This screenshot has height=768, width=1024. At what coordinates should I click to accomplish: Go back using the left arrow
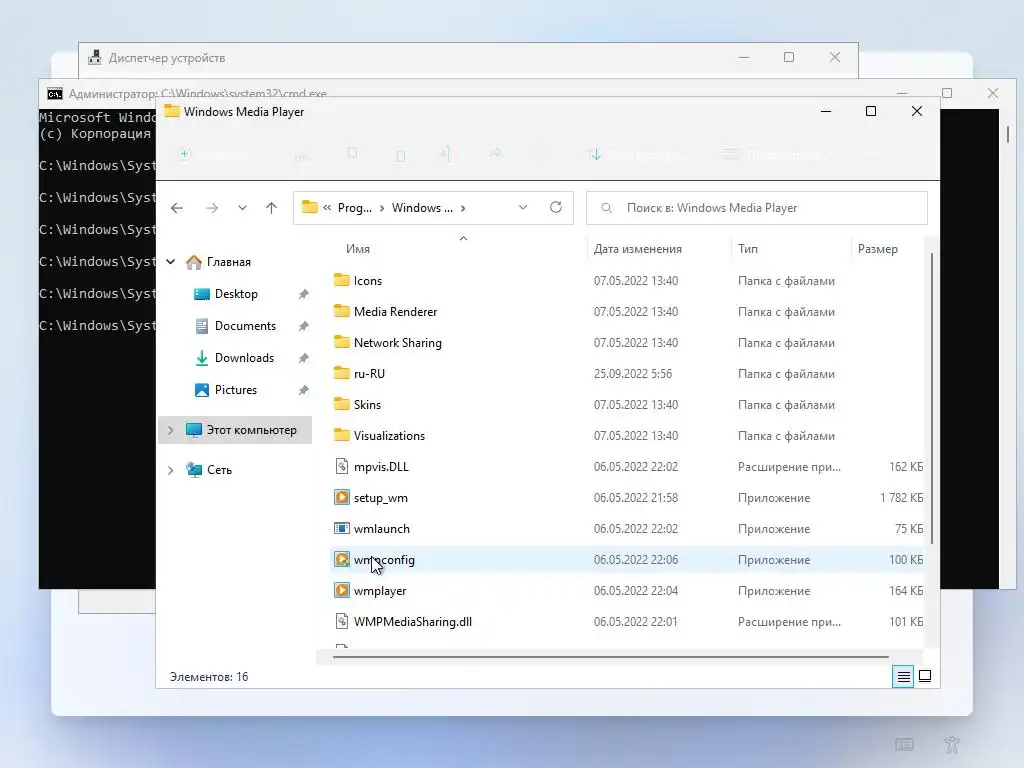click(x=177, y=208)
